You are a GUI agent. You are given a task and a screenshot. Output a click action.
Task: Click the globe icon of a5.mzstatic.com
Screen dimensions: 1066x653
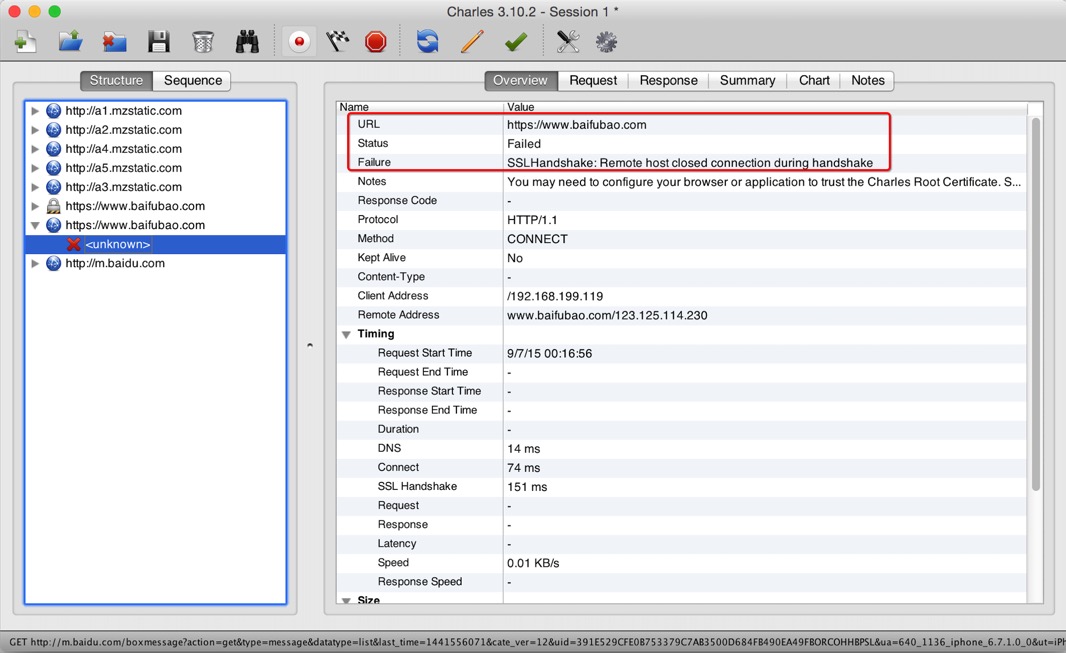pyautogui.click(x=53, y=168)
